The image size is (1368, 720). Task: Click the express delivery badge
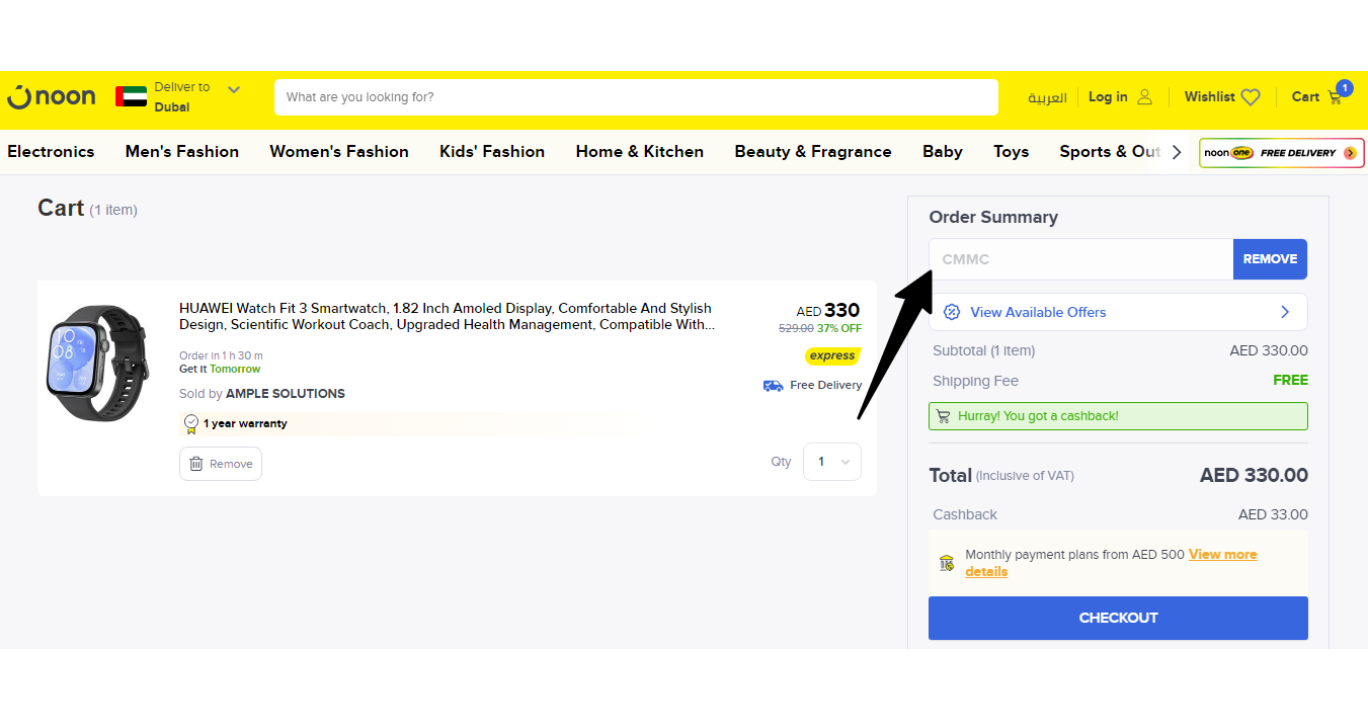(x=833, y=356)
